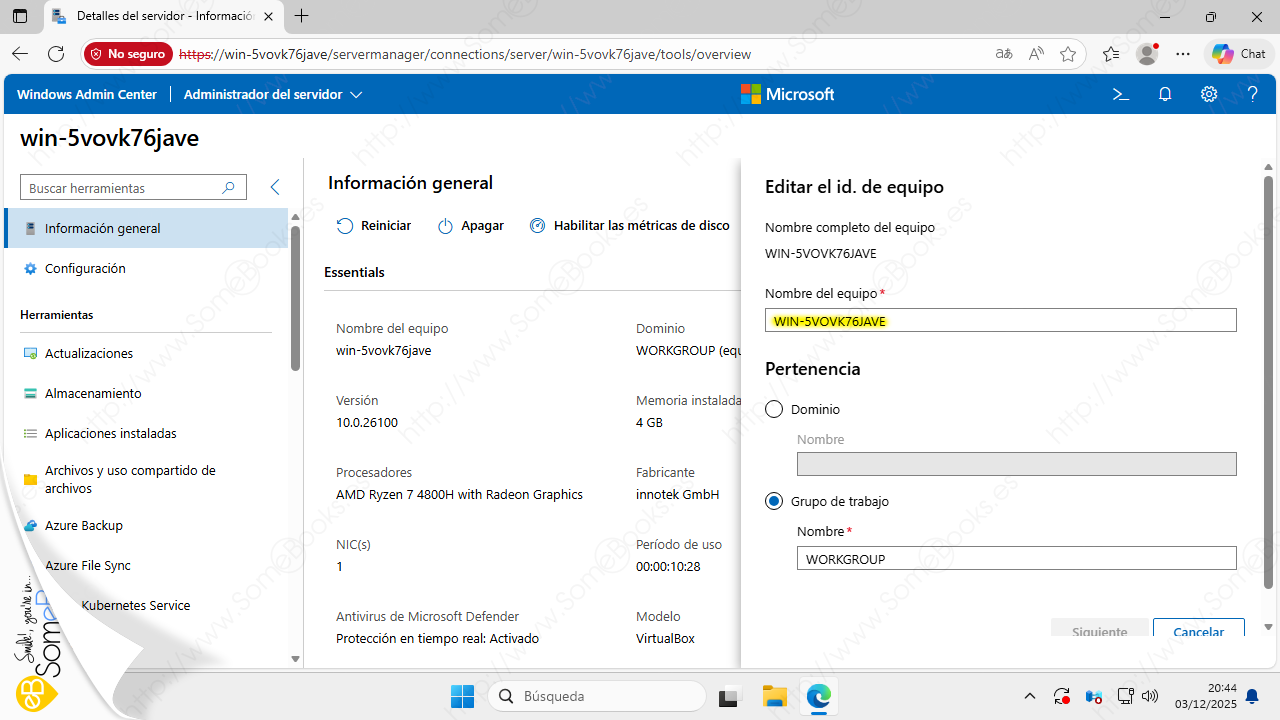Open Almacenamiento in the tools list
Screen dimensions: 1280x720
pyautogui.click(x=93, y=393)
